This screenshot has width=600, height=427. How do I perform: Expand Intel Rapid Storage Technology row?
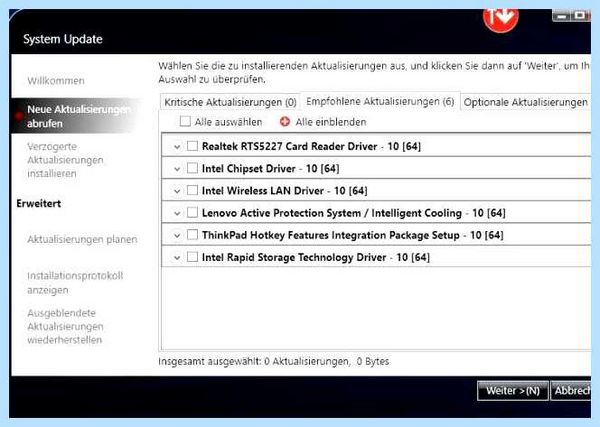point(177,258)
